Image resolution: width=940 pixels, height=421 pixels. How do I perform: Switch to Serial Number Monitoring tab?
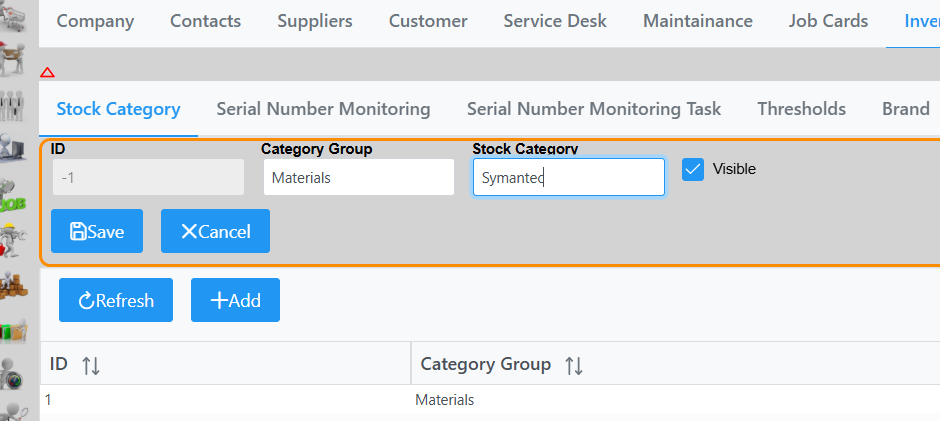(x=323, y=109)
